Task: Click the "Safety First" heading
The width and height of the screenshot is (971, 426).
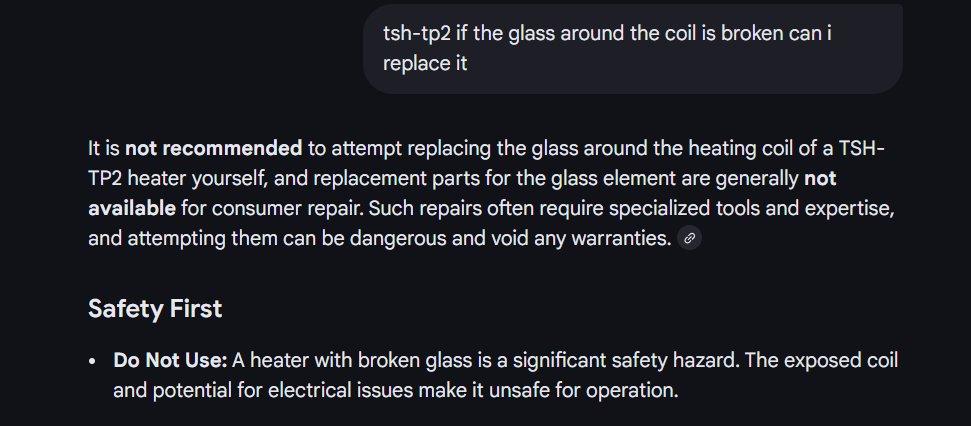Action: pos(155,308)
